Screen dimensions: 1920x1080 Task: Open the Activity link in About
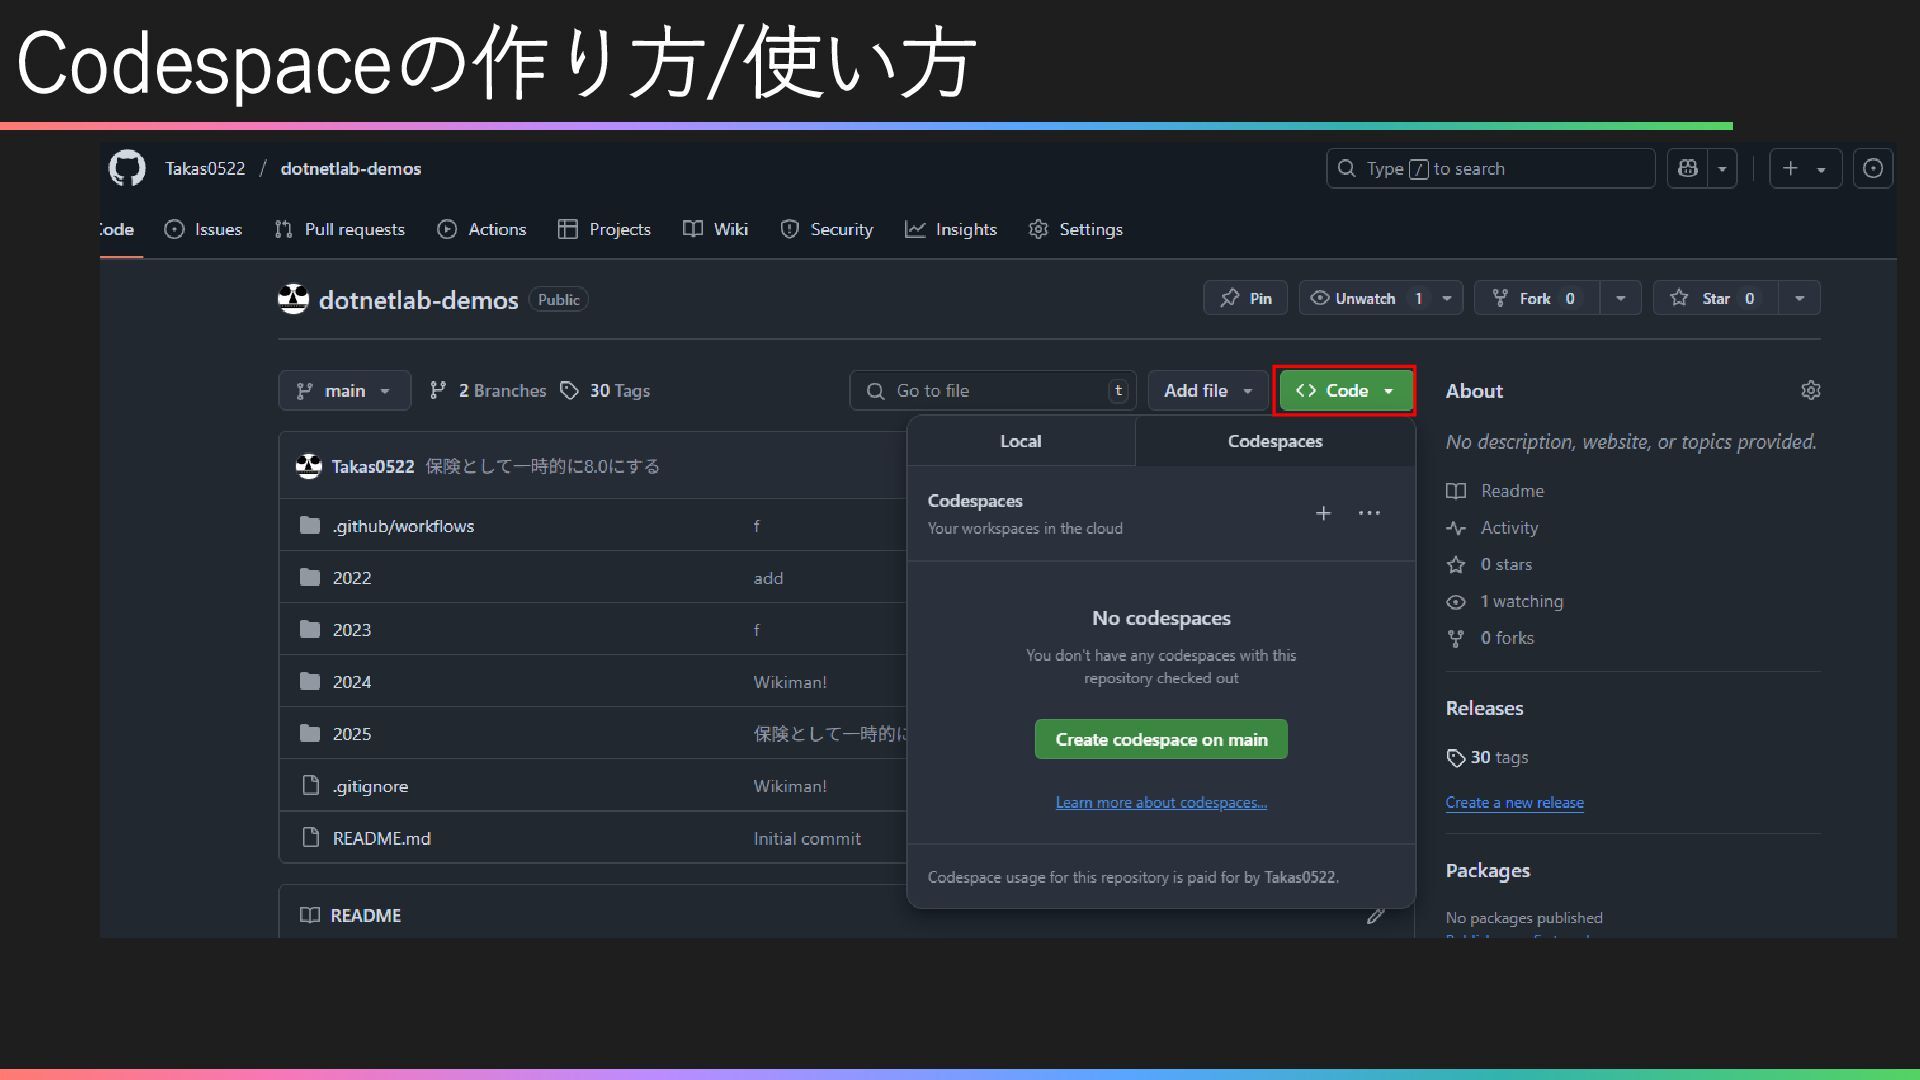click(1492, 528)
